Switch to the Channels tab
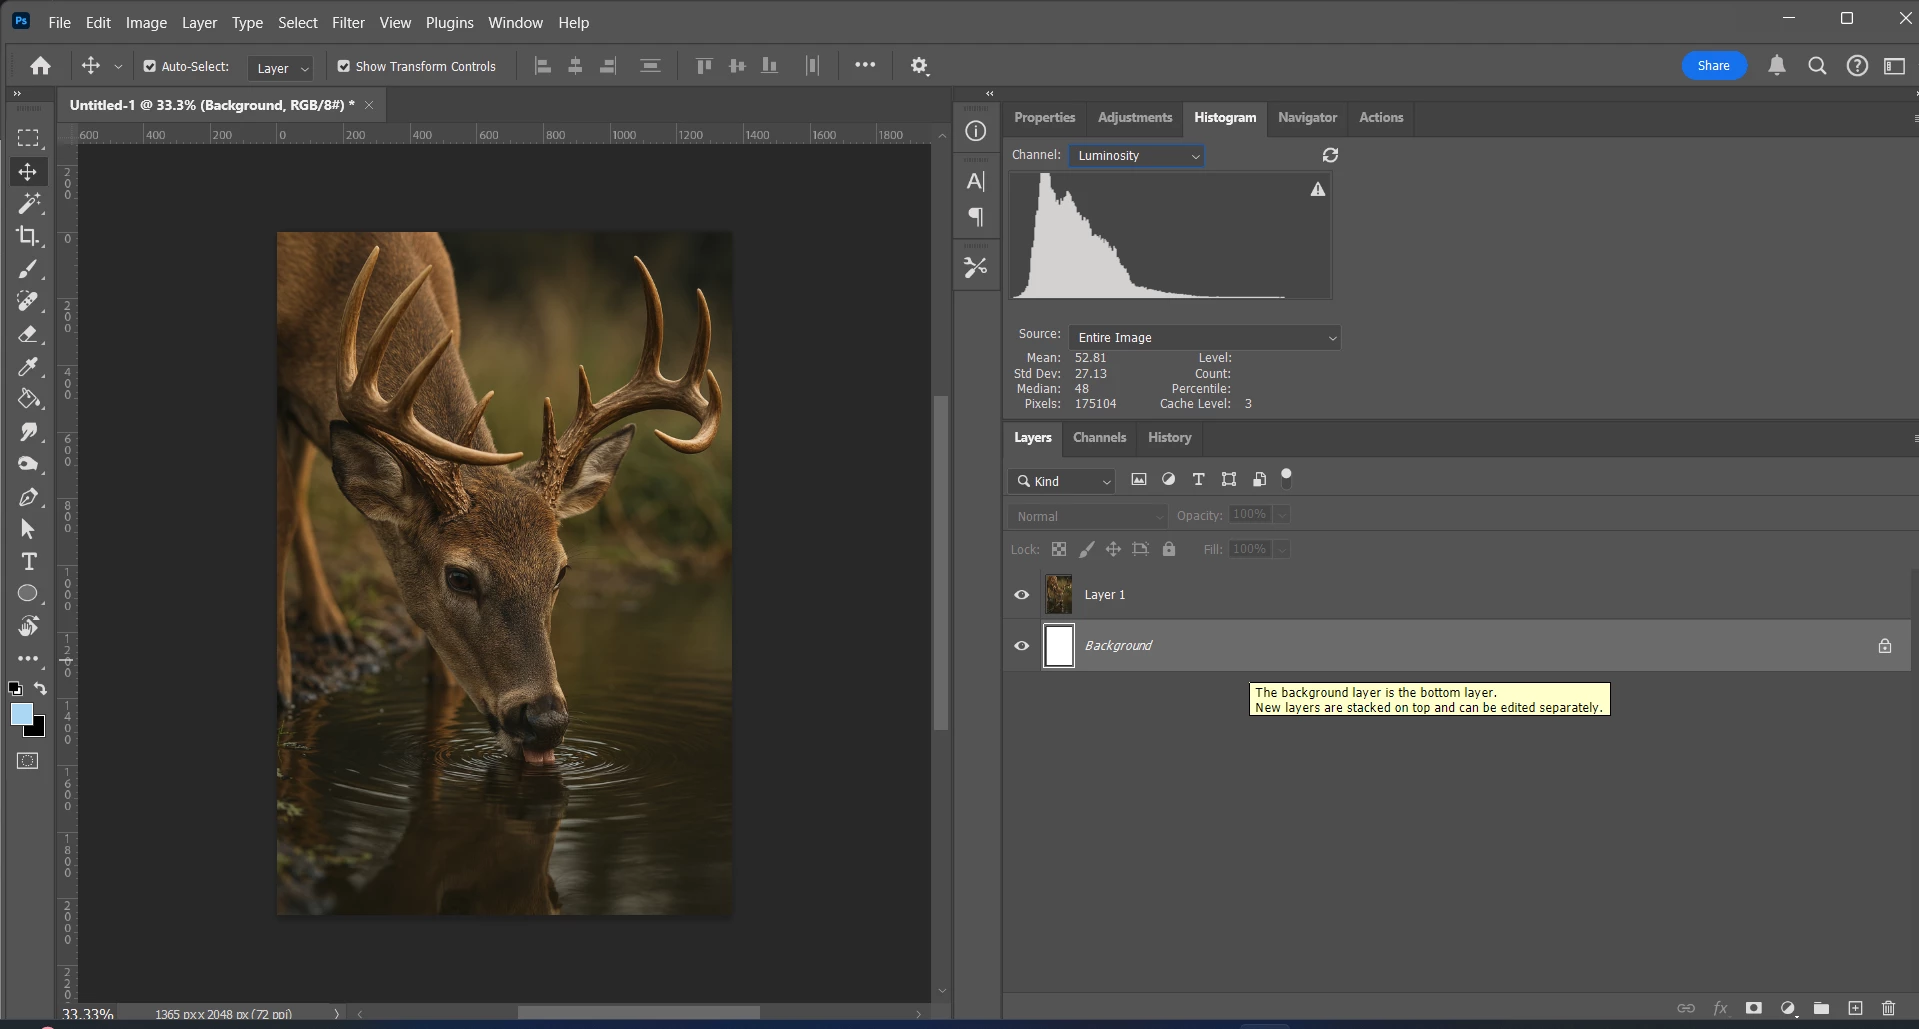Screen dimensions: 1919x1029 click(1099, 438)
